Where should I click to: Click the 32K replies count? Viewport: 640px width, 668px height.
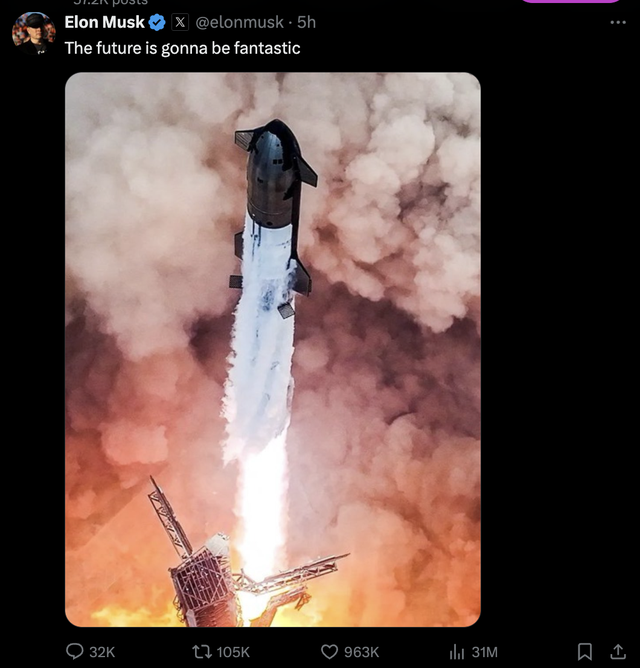pyautogui.click(x=102, y=651)
